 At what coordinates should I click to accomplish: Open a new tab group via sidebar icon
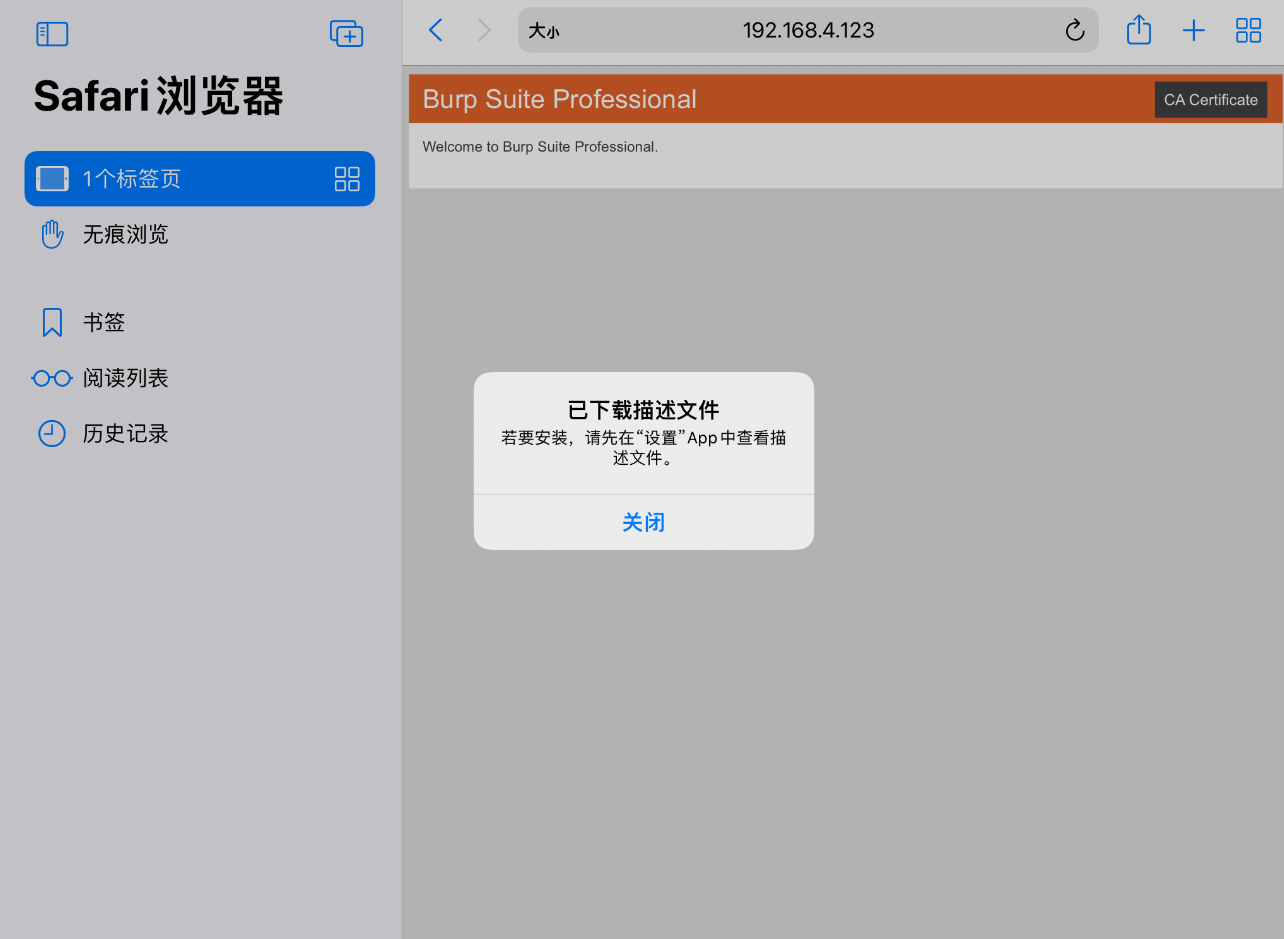[x=346, y=33]
